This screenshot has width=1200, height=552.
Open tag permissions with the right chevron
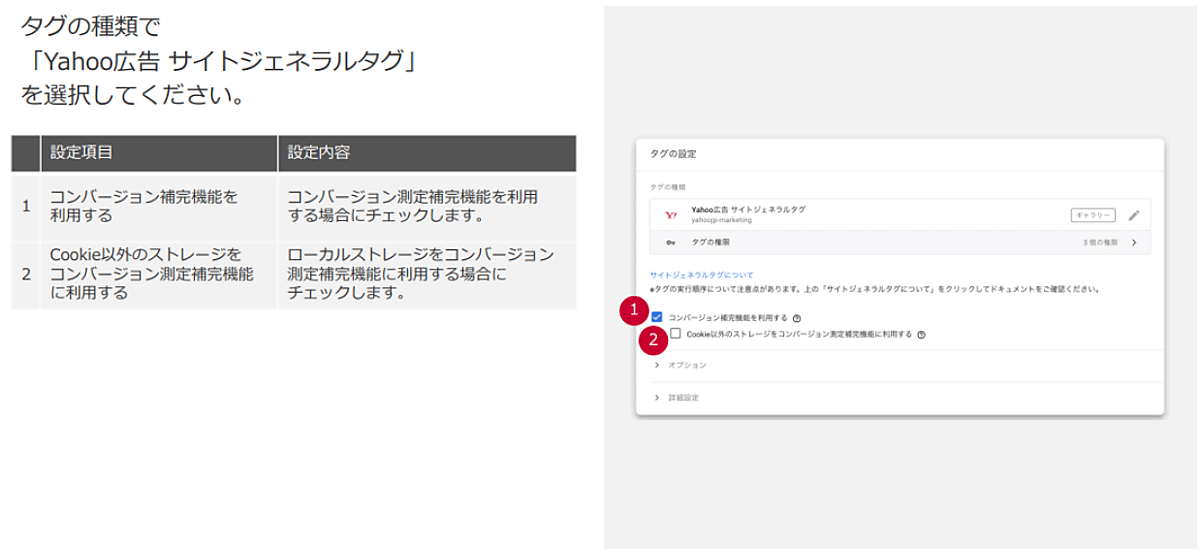[x=1134, y=242]
